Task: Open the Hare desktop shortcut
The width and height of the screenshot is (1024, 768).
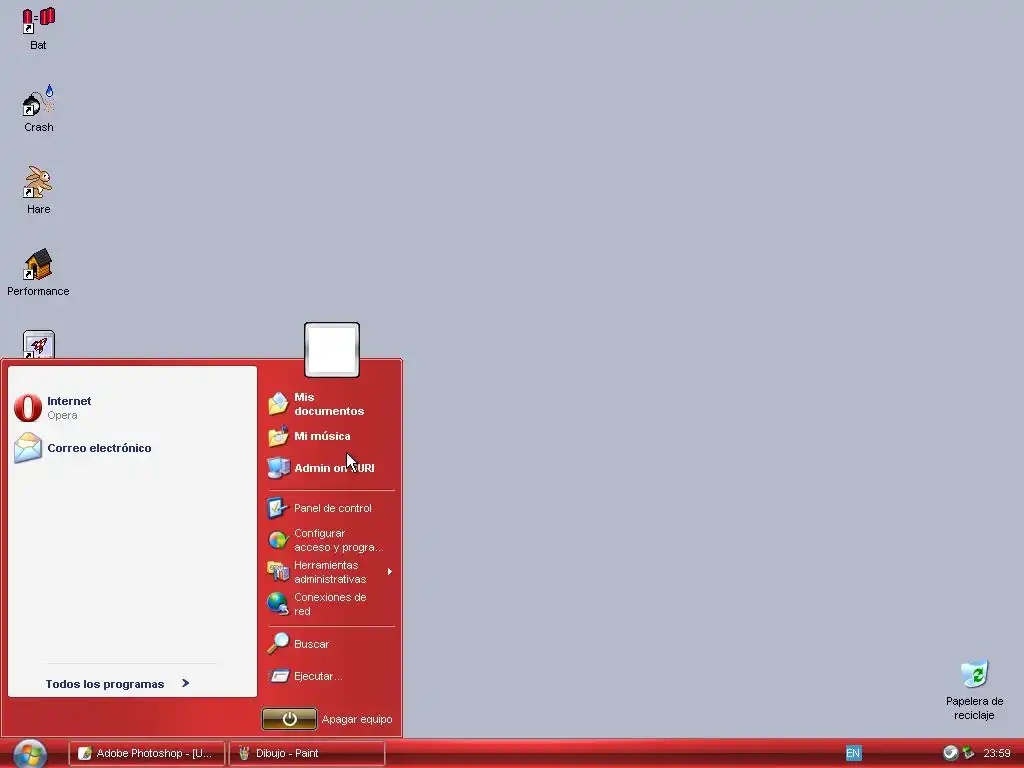Action: click(x=39, y=190)
